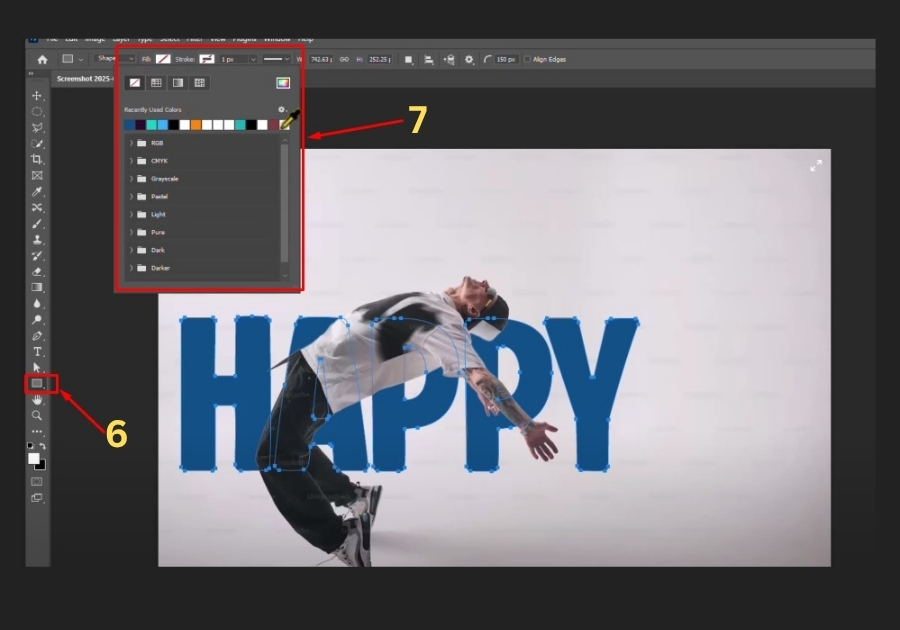
Task: Select the Dodge tool
Action: tap(37, 319)
